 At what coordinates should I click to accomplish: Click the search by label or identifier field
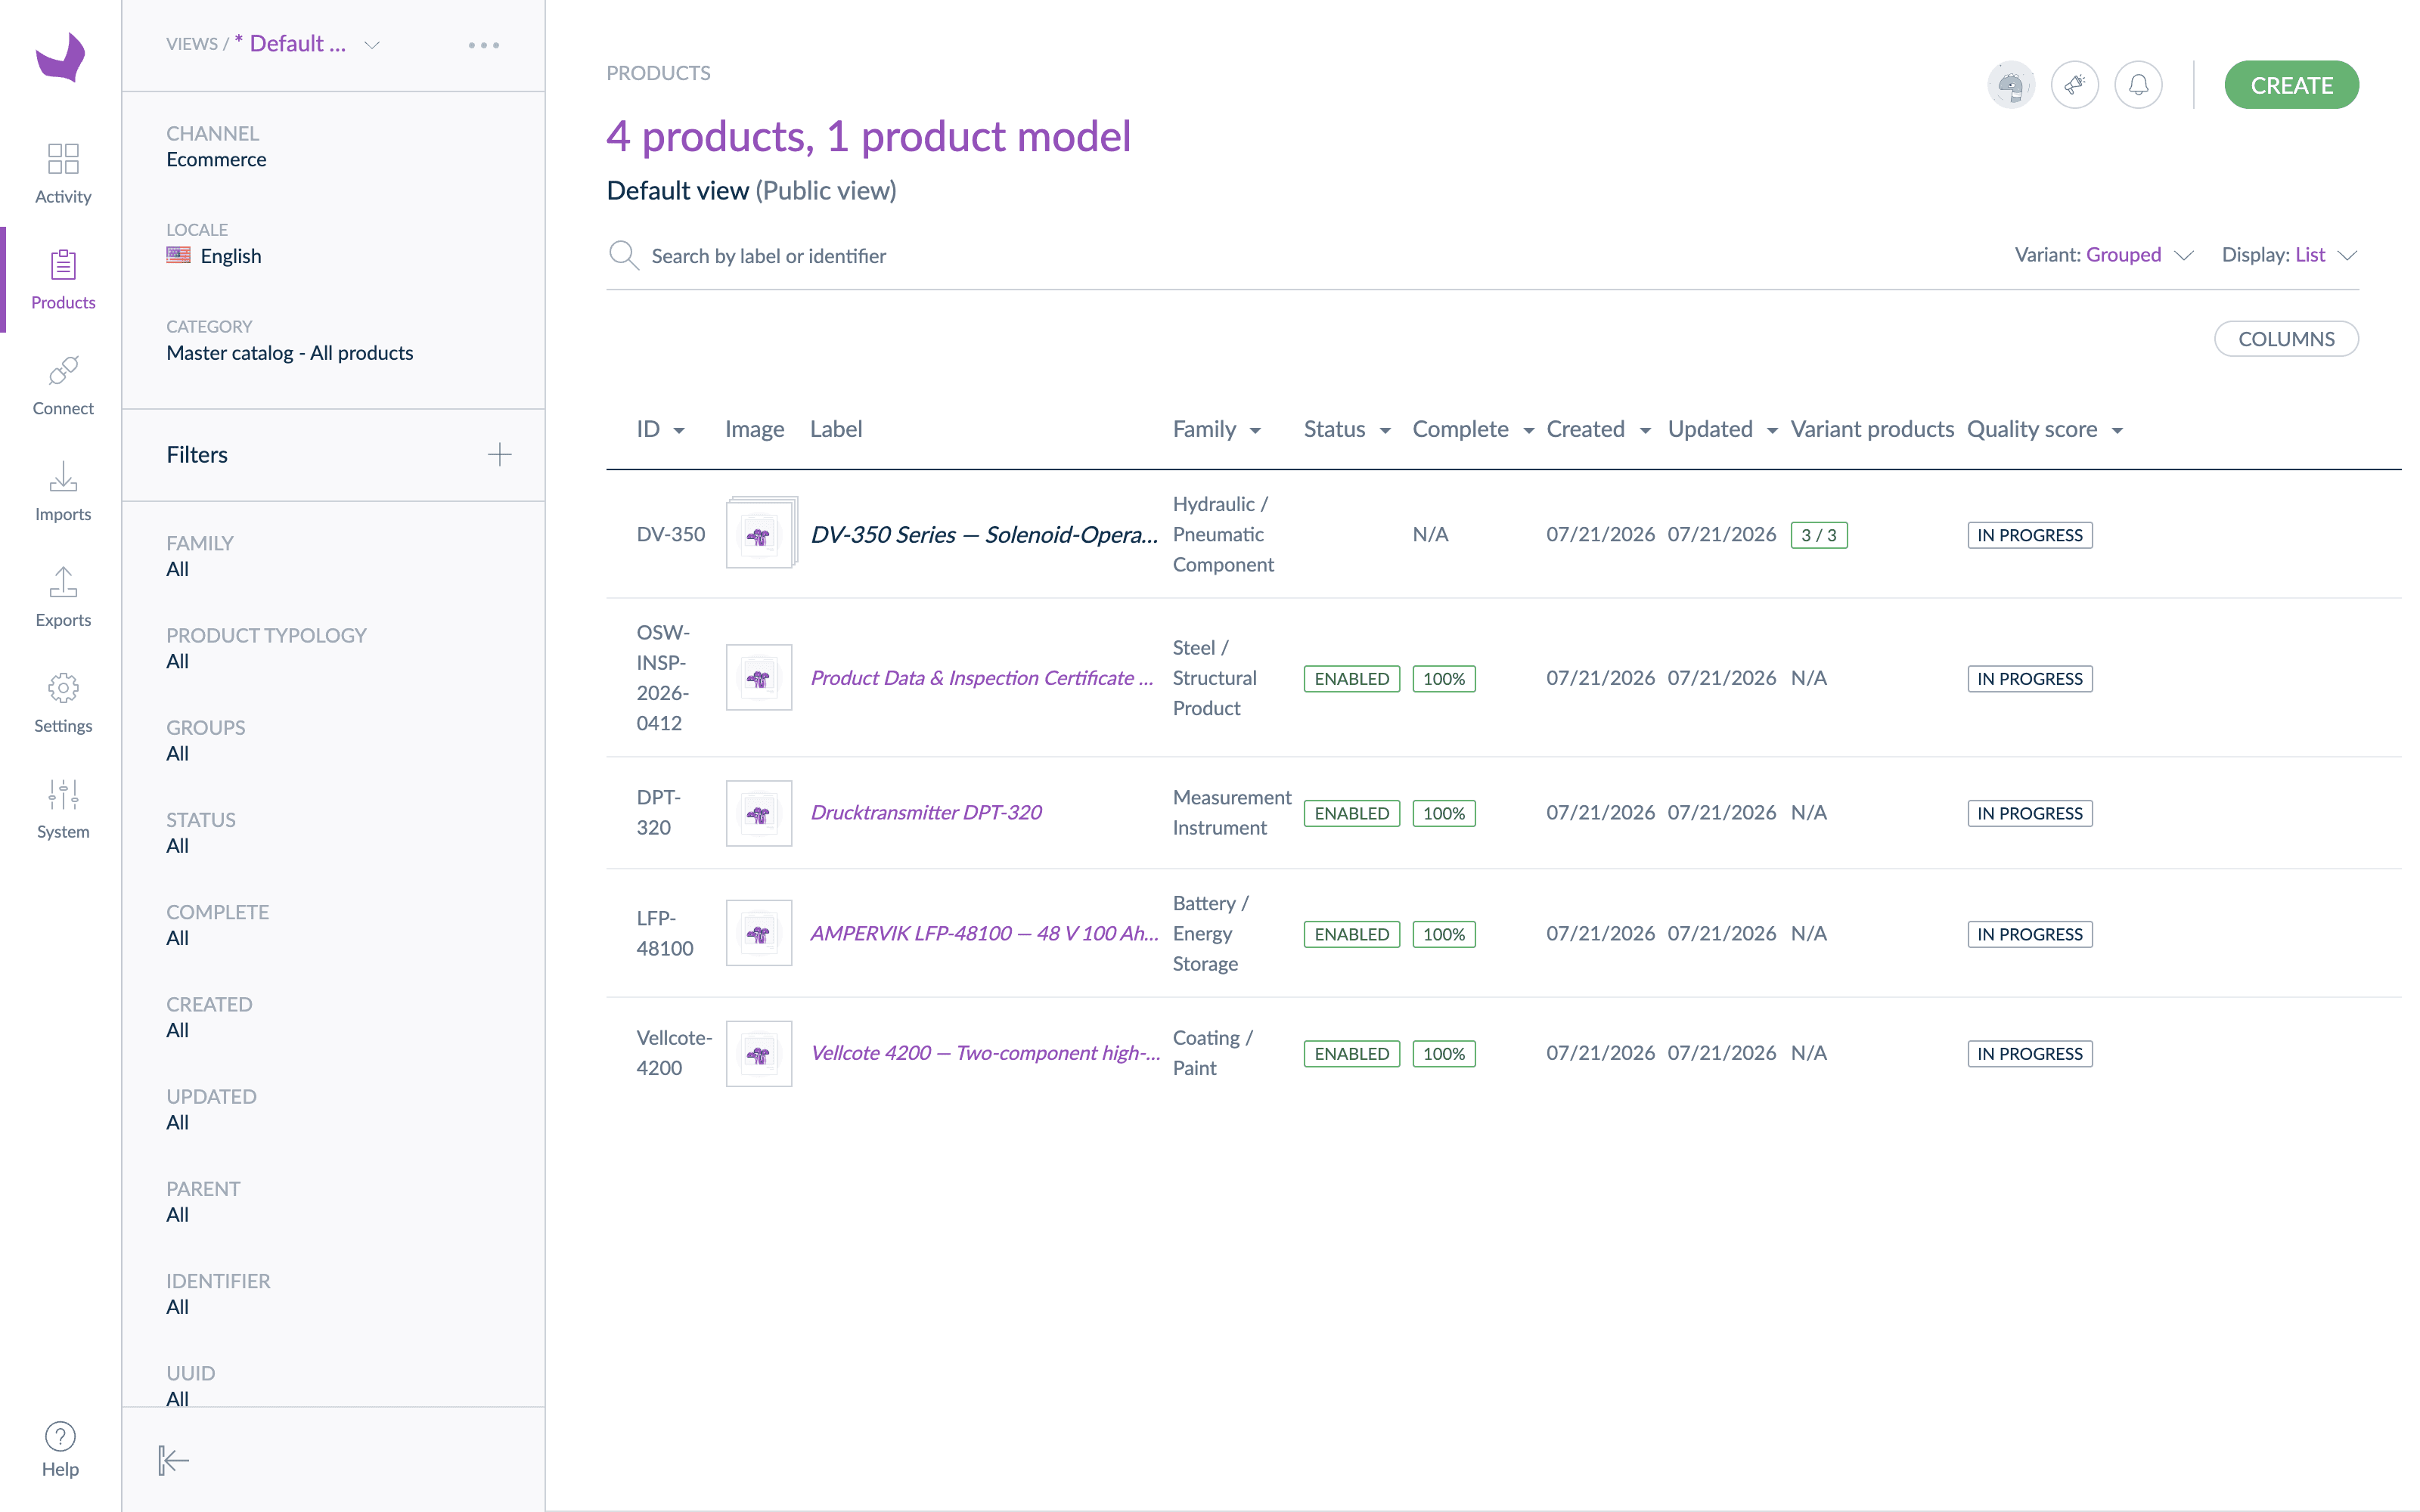tap(1300, 256)
